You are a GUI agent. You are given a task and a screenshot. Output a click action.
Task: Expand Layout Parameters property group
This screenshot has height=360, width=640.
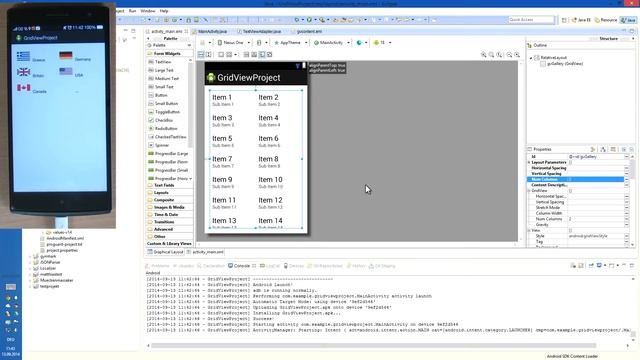(529, 162)
